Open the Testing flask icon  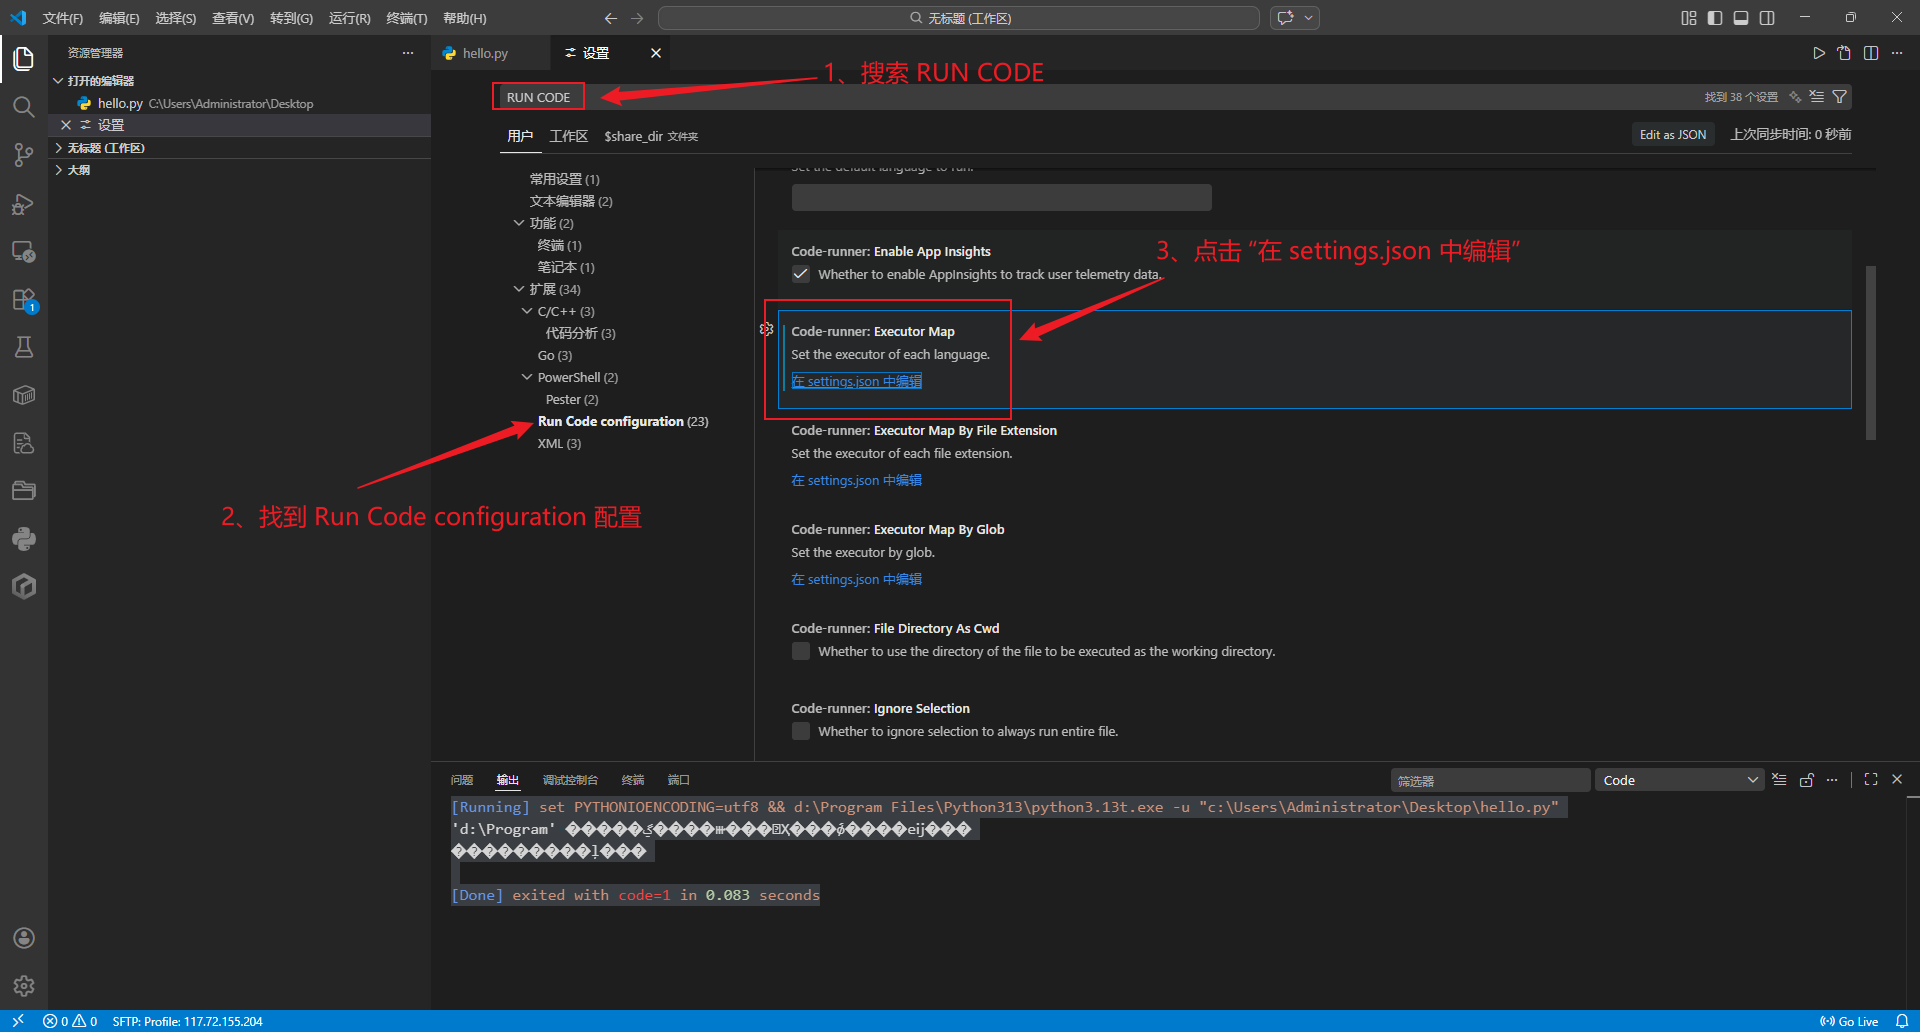(x=24, y=347)
